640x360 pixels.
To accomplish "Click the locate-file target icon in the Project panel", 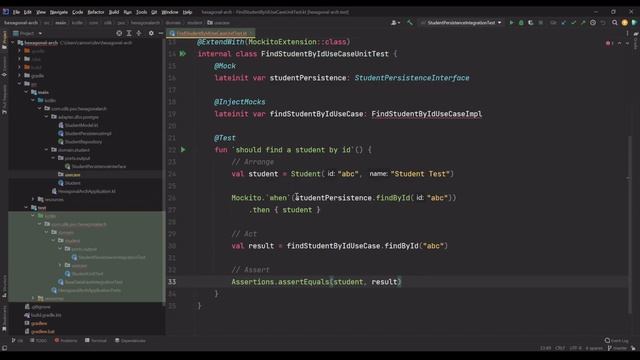I will [119, 33].
